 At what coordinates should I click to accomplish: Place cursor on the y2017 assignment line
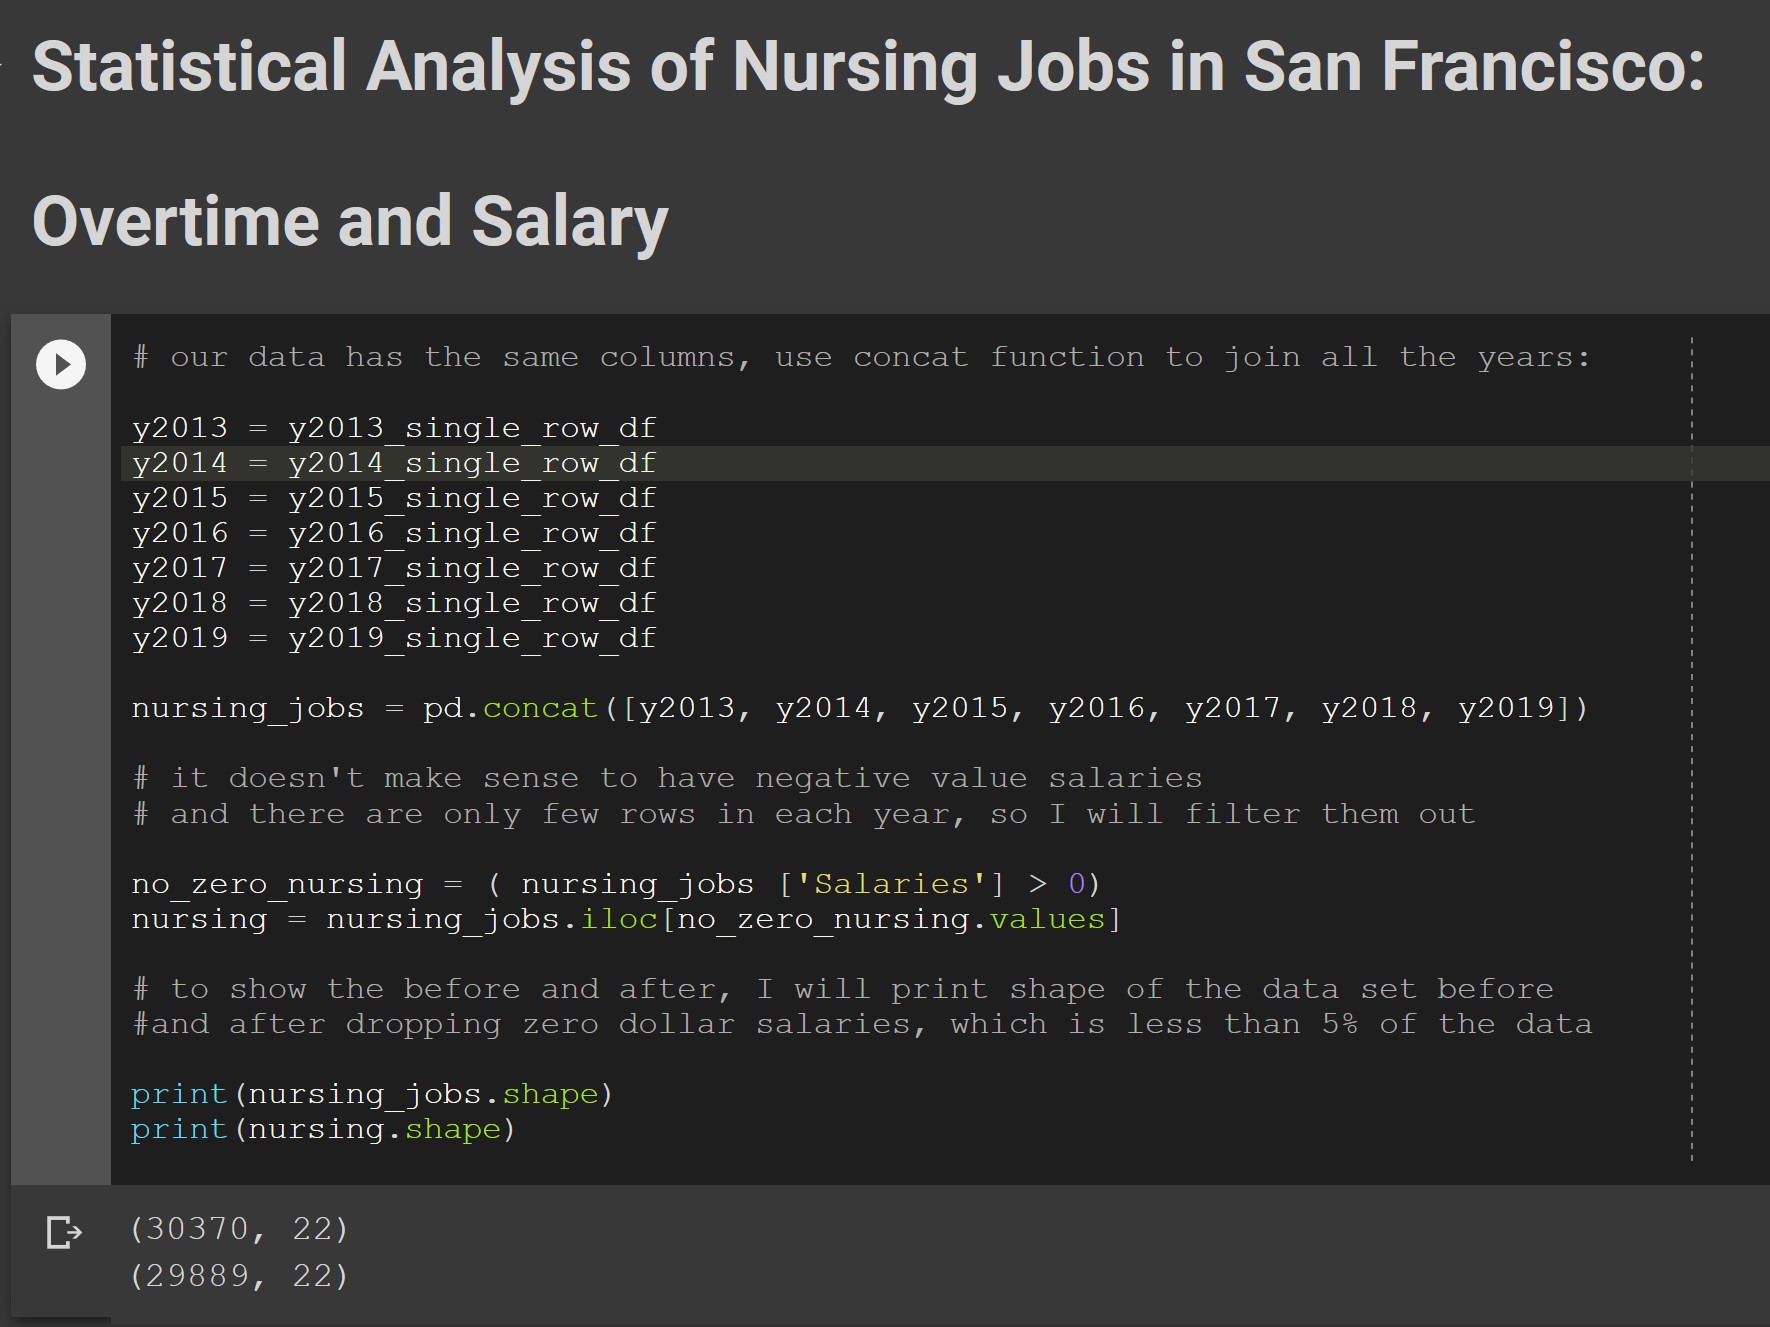point(393,568)
